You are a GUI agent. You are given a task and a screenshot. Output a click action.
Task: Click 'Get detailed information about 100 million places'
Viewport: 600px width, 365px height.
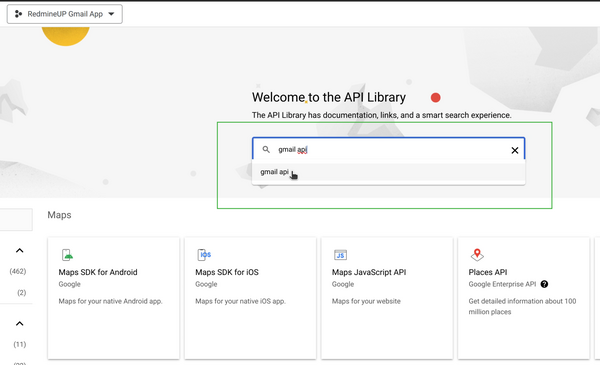coord(522,306)
